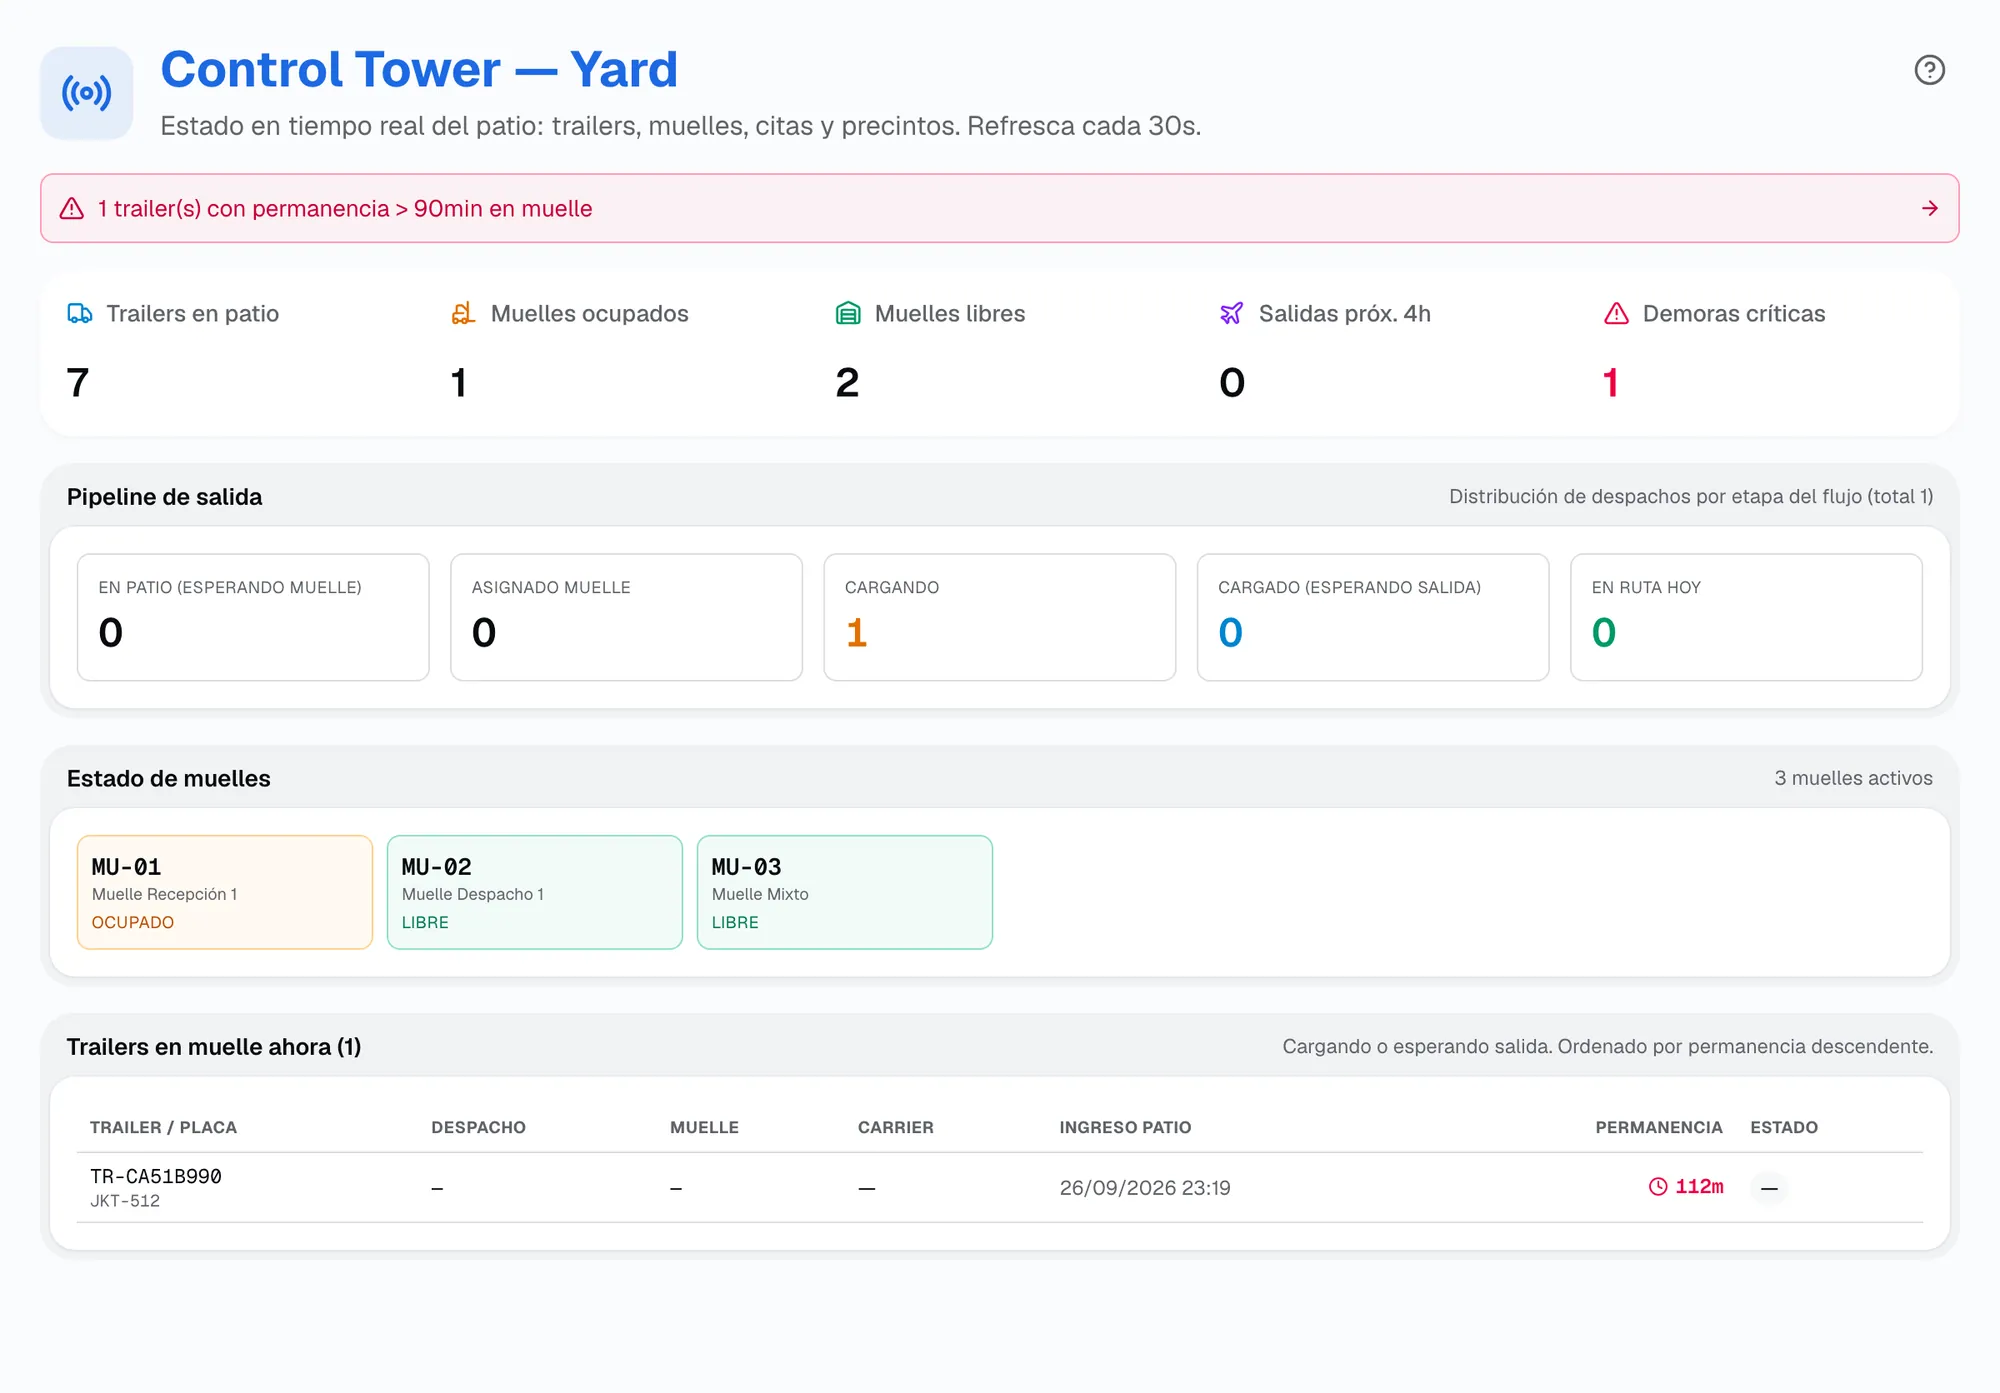Click the Pipeline de salida heading

coord(164,497)
